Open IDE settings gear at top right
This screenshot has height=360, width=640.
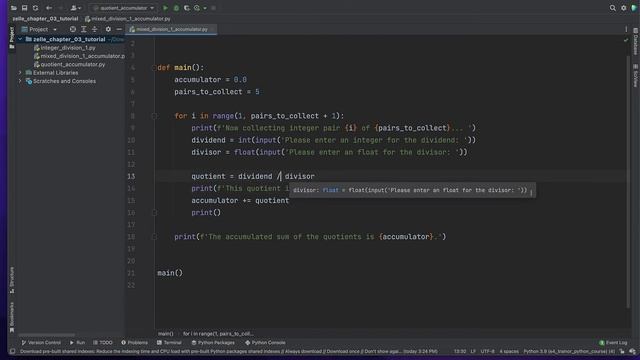(624, 8)
